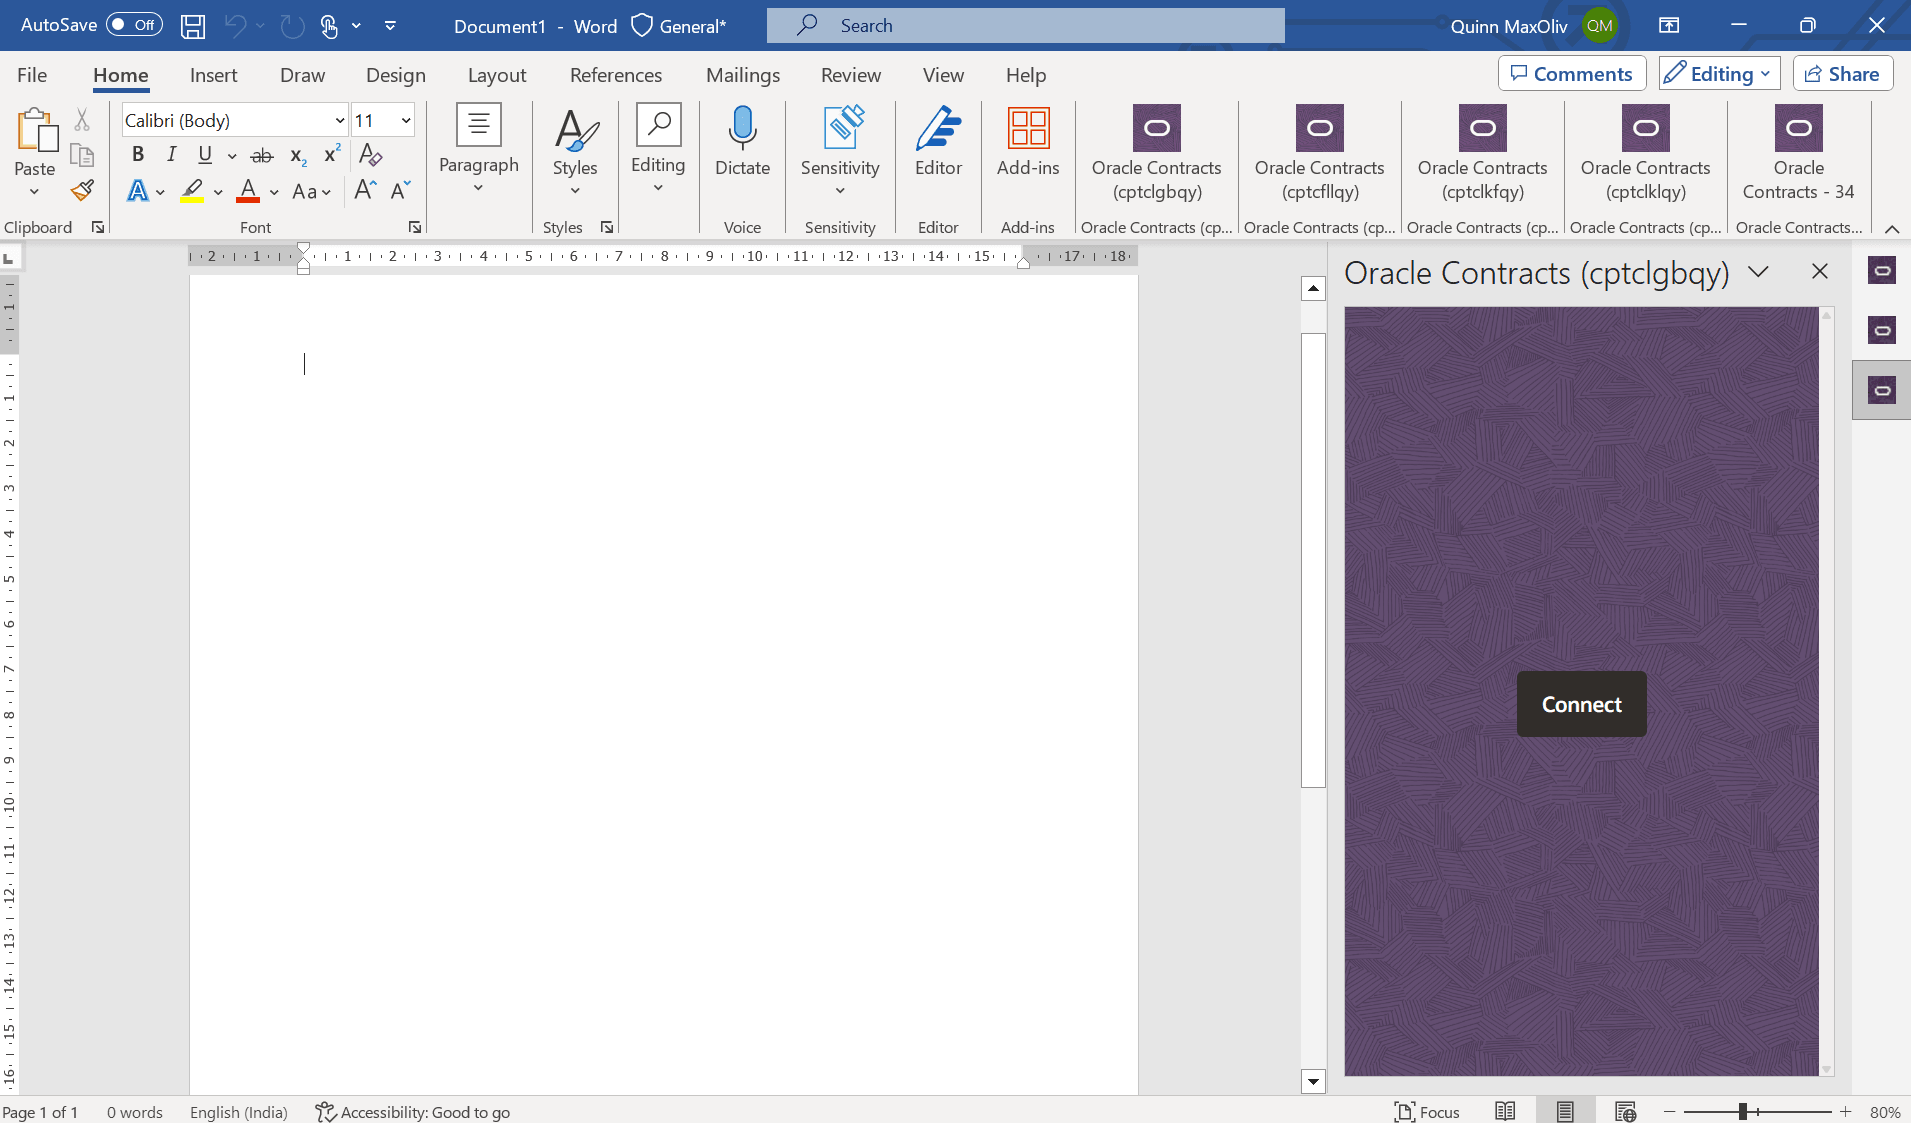Switch to the Layout tab
Screen dimensions: 1911x1123
497,75
